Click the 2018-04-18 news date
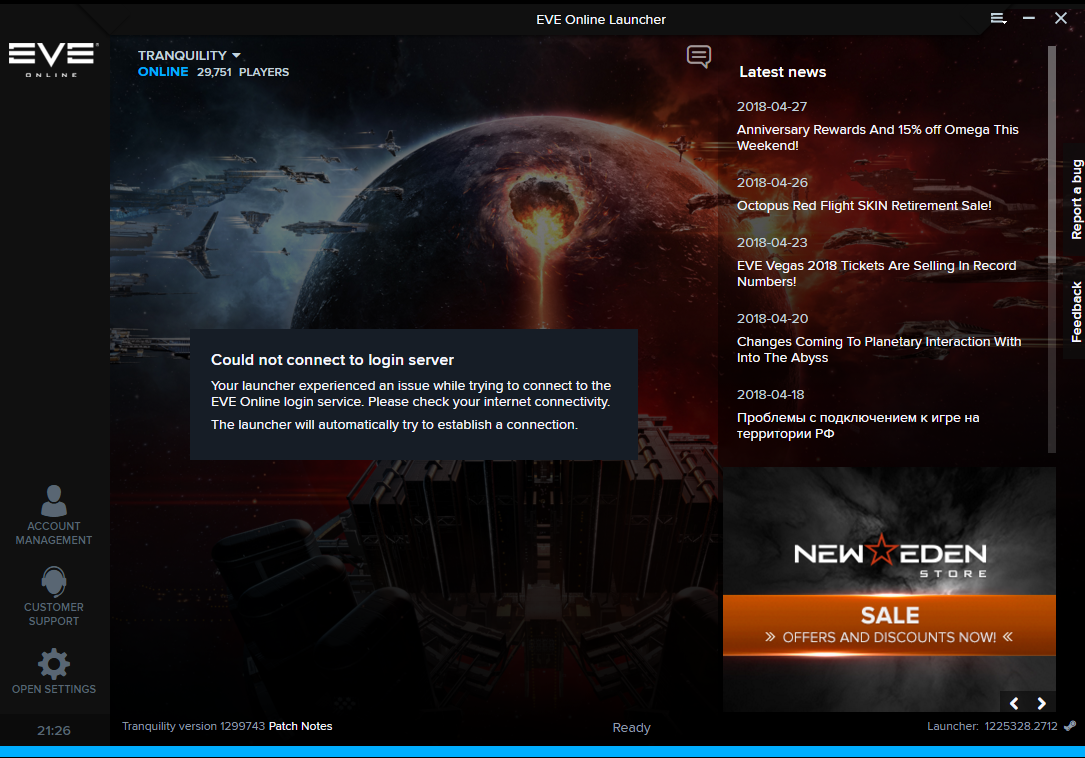Image resolution: width=1085 pixels, height=758 pixels. click(x=770, y=395)
